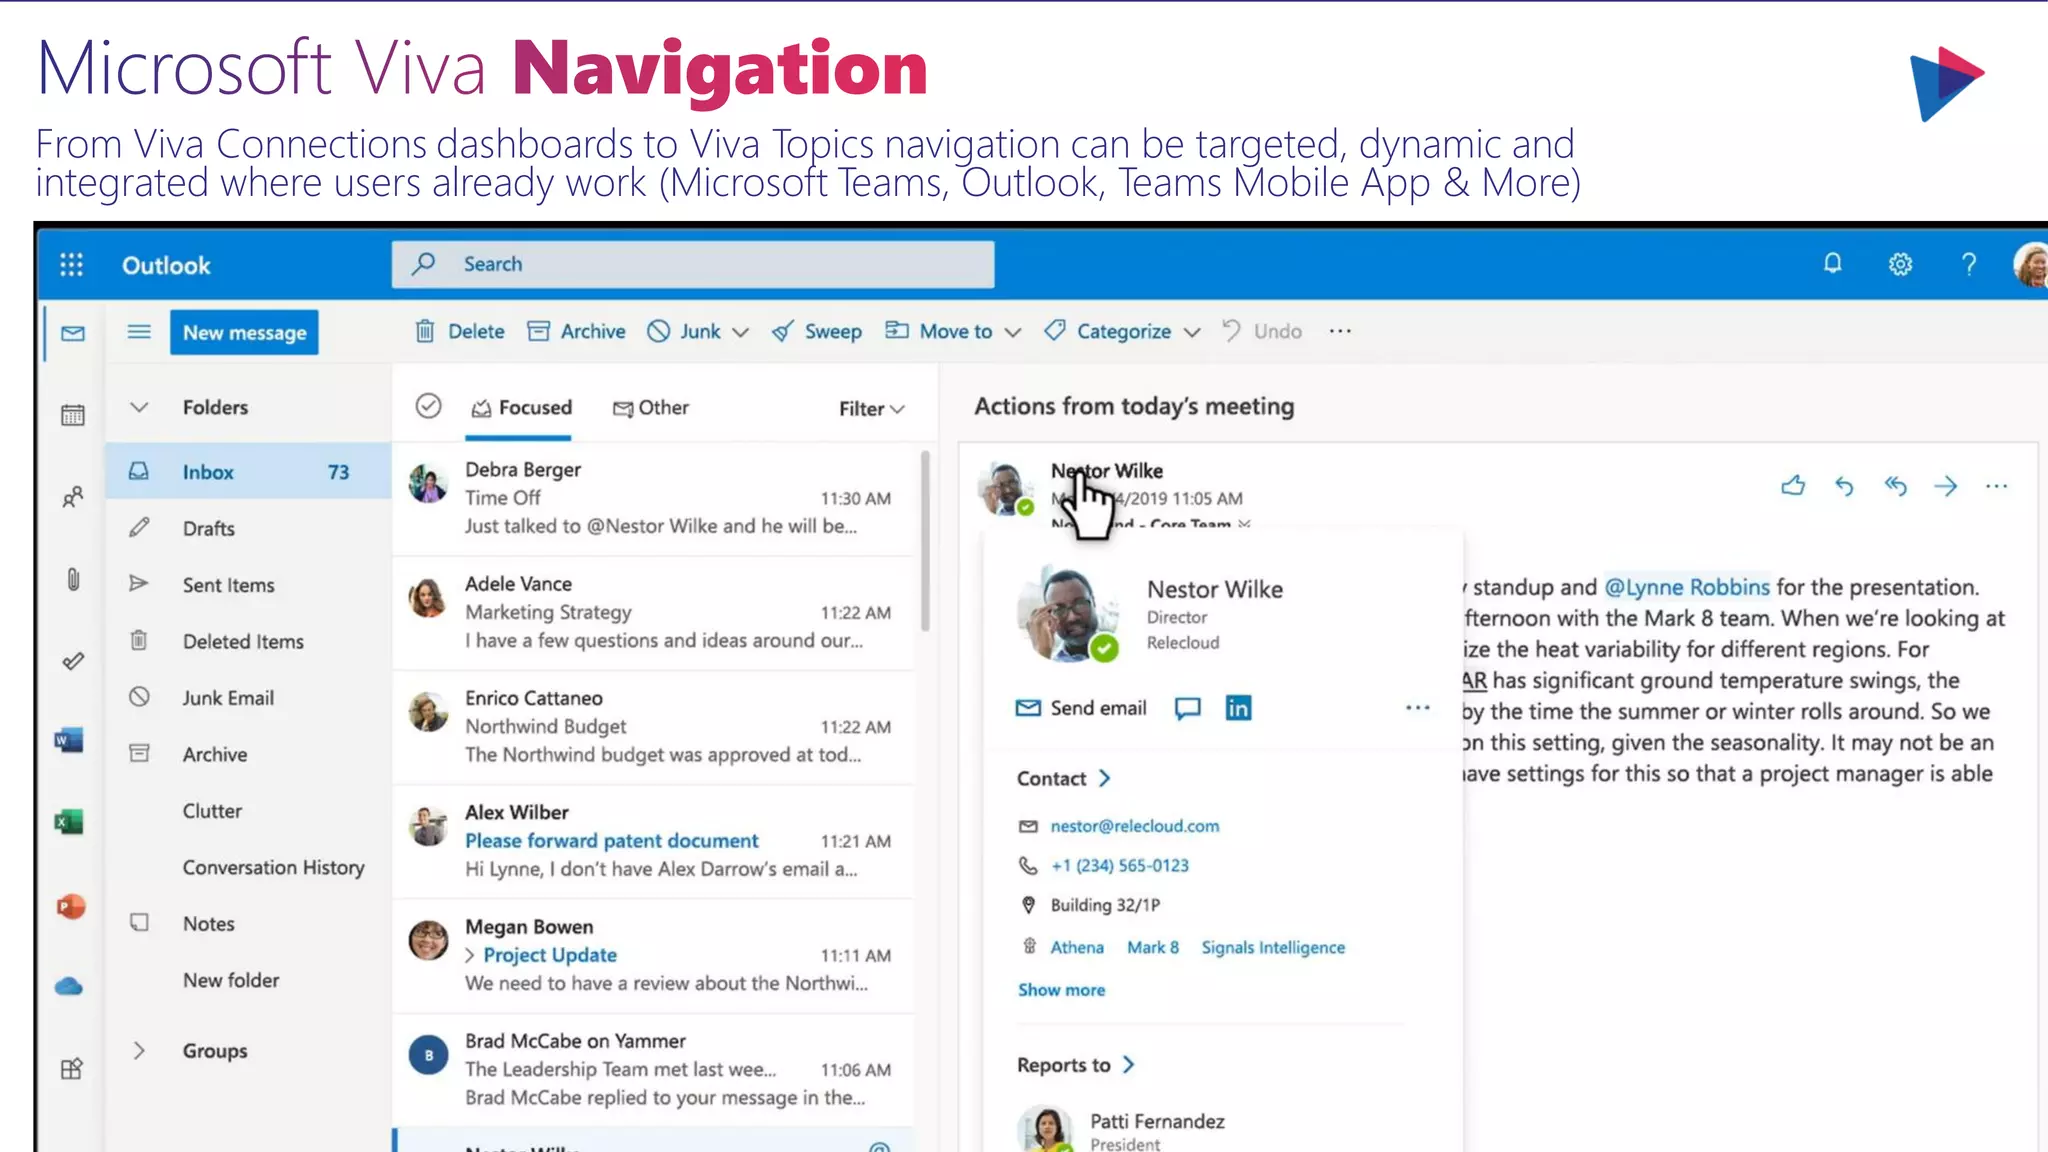Screen dimensions: 2048x1152
Task: Open OneDrive cloud icon in rail
Action: [x=69, y=987]
